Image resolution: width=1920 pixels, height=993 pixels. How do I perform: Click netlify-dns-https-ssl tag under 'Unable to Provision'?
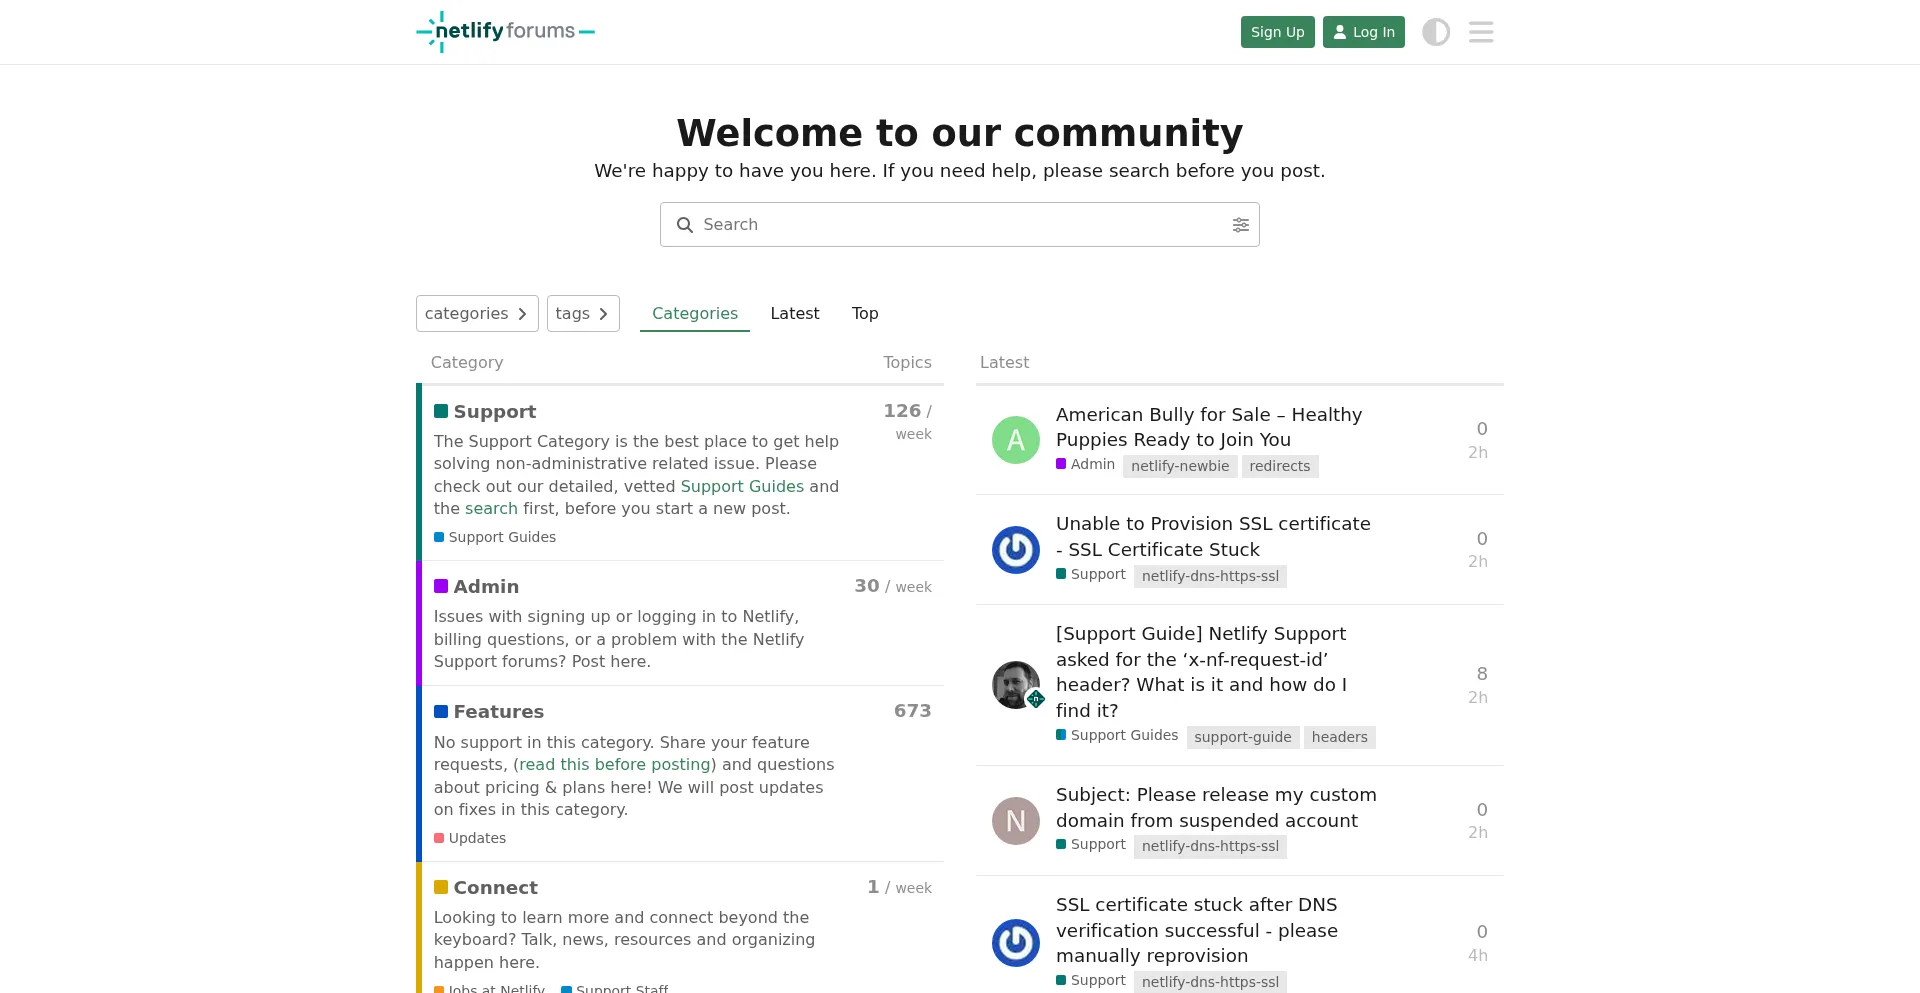click(x=1210, y=576)
